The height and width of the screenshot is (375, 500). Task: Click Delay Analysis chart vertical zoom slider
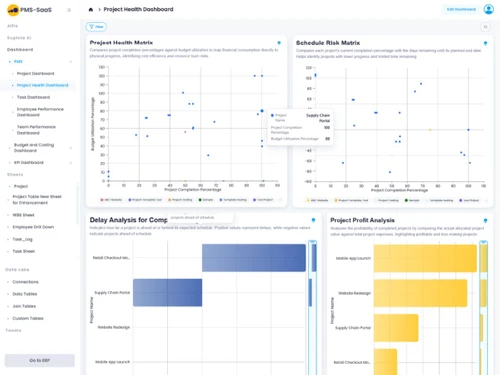(x=312, y=307)
